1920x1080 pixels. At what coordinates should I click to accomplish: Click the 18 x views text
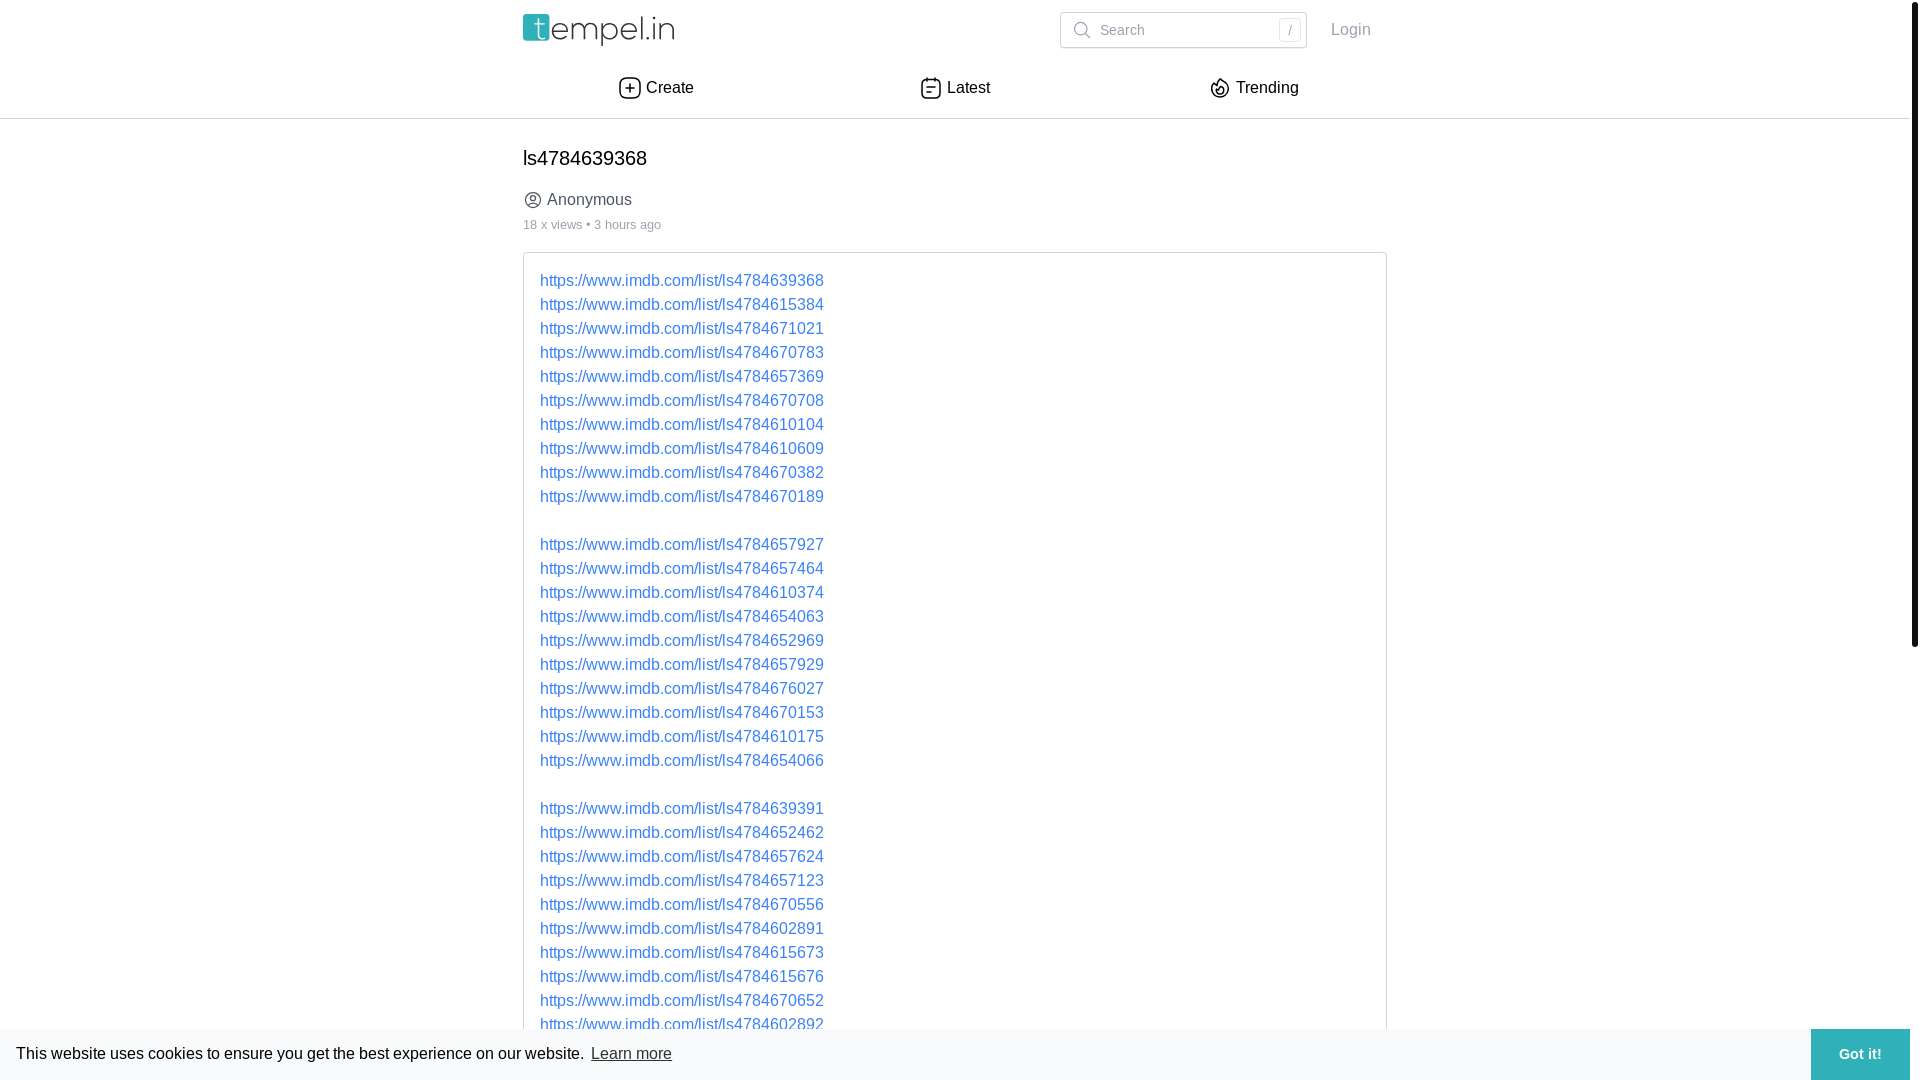pyautogui.click(x=552, y=225)
